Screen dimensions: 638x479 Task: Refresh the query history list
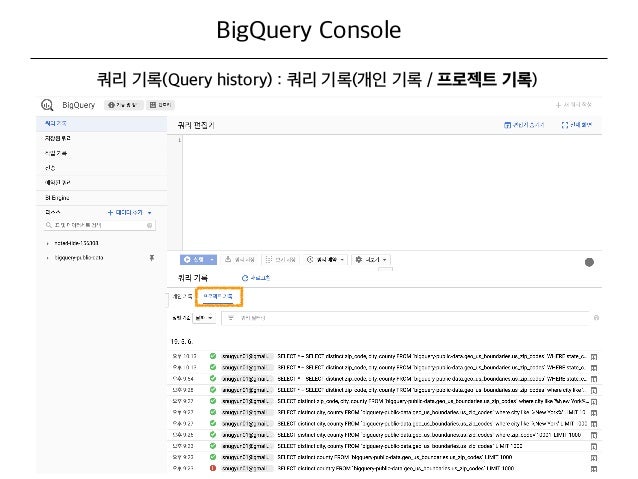click(x=256, y=278)
